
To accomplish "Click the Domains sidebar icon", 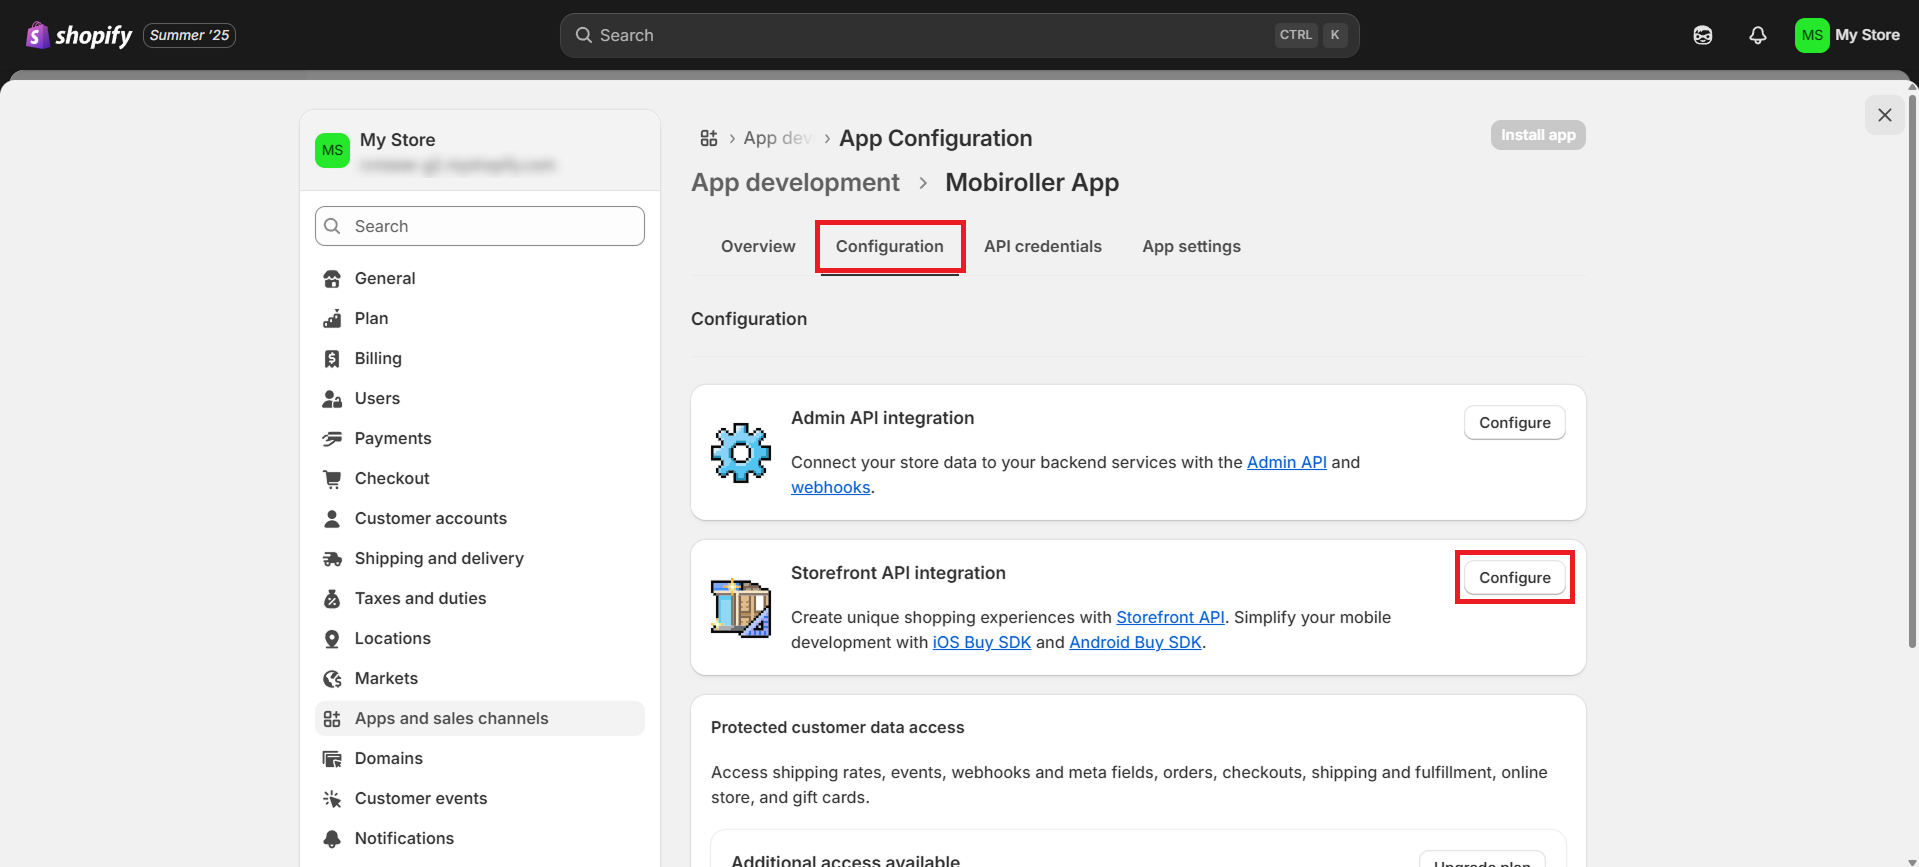I will pyautogui.click(x=332, y=759).
